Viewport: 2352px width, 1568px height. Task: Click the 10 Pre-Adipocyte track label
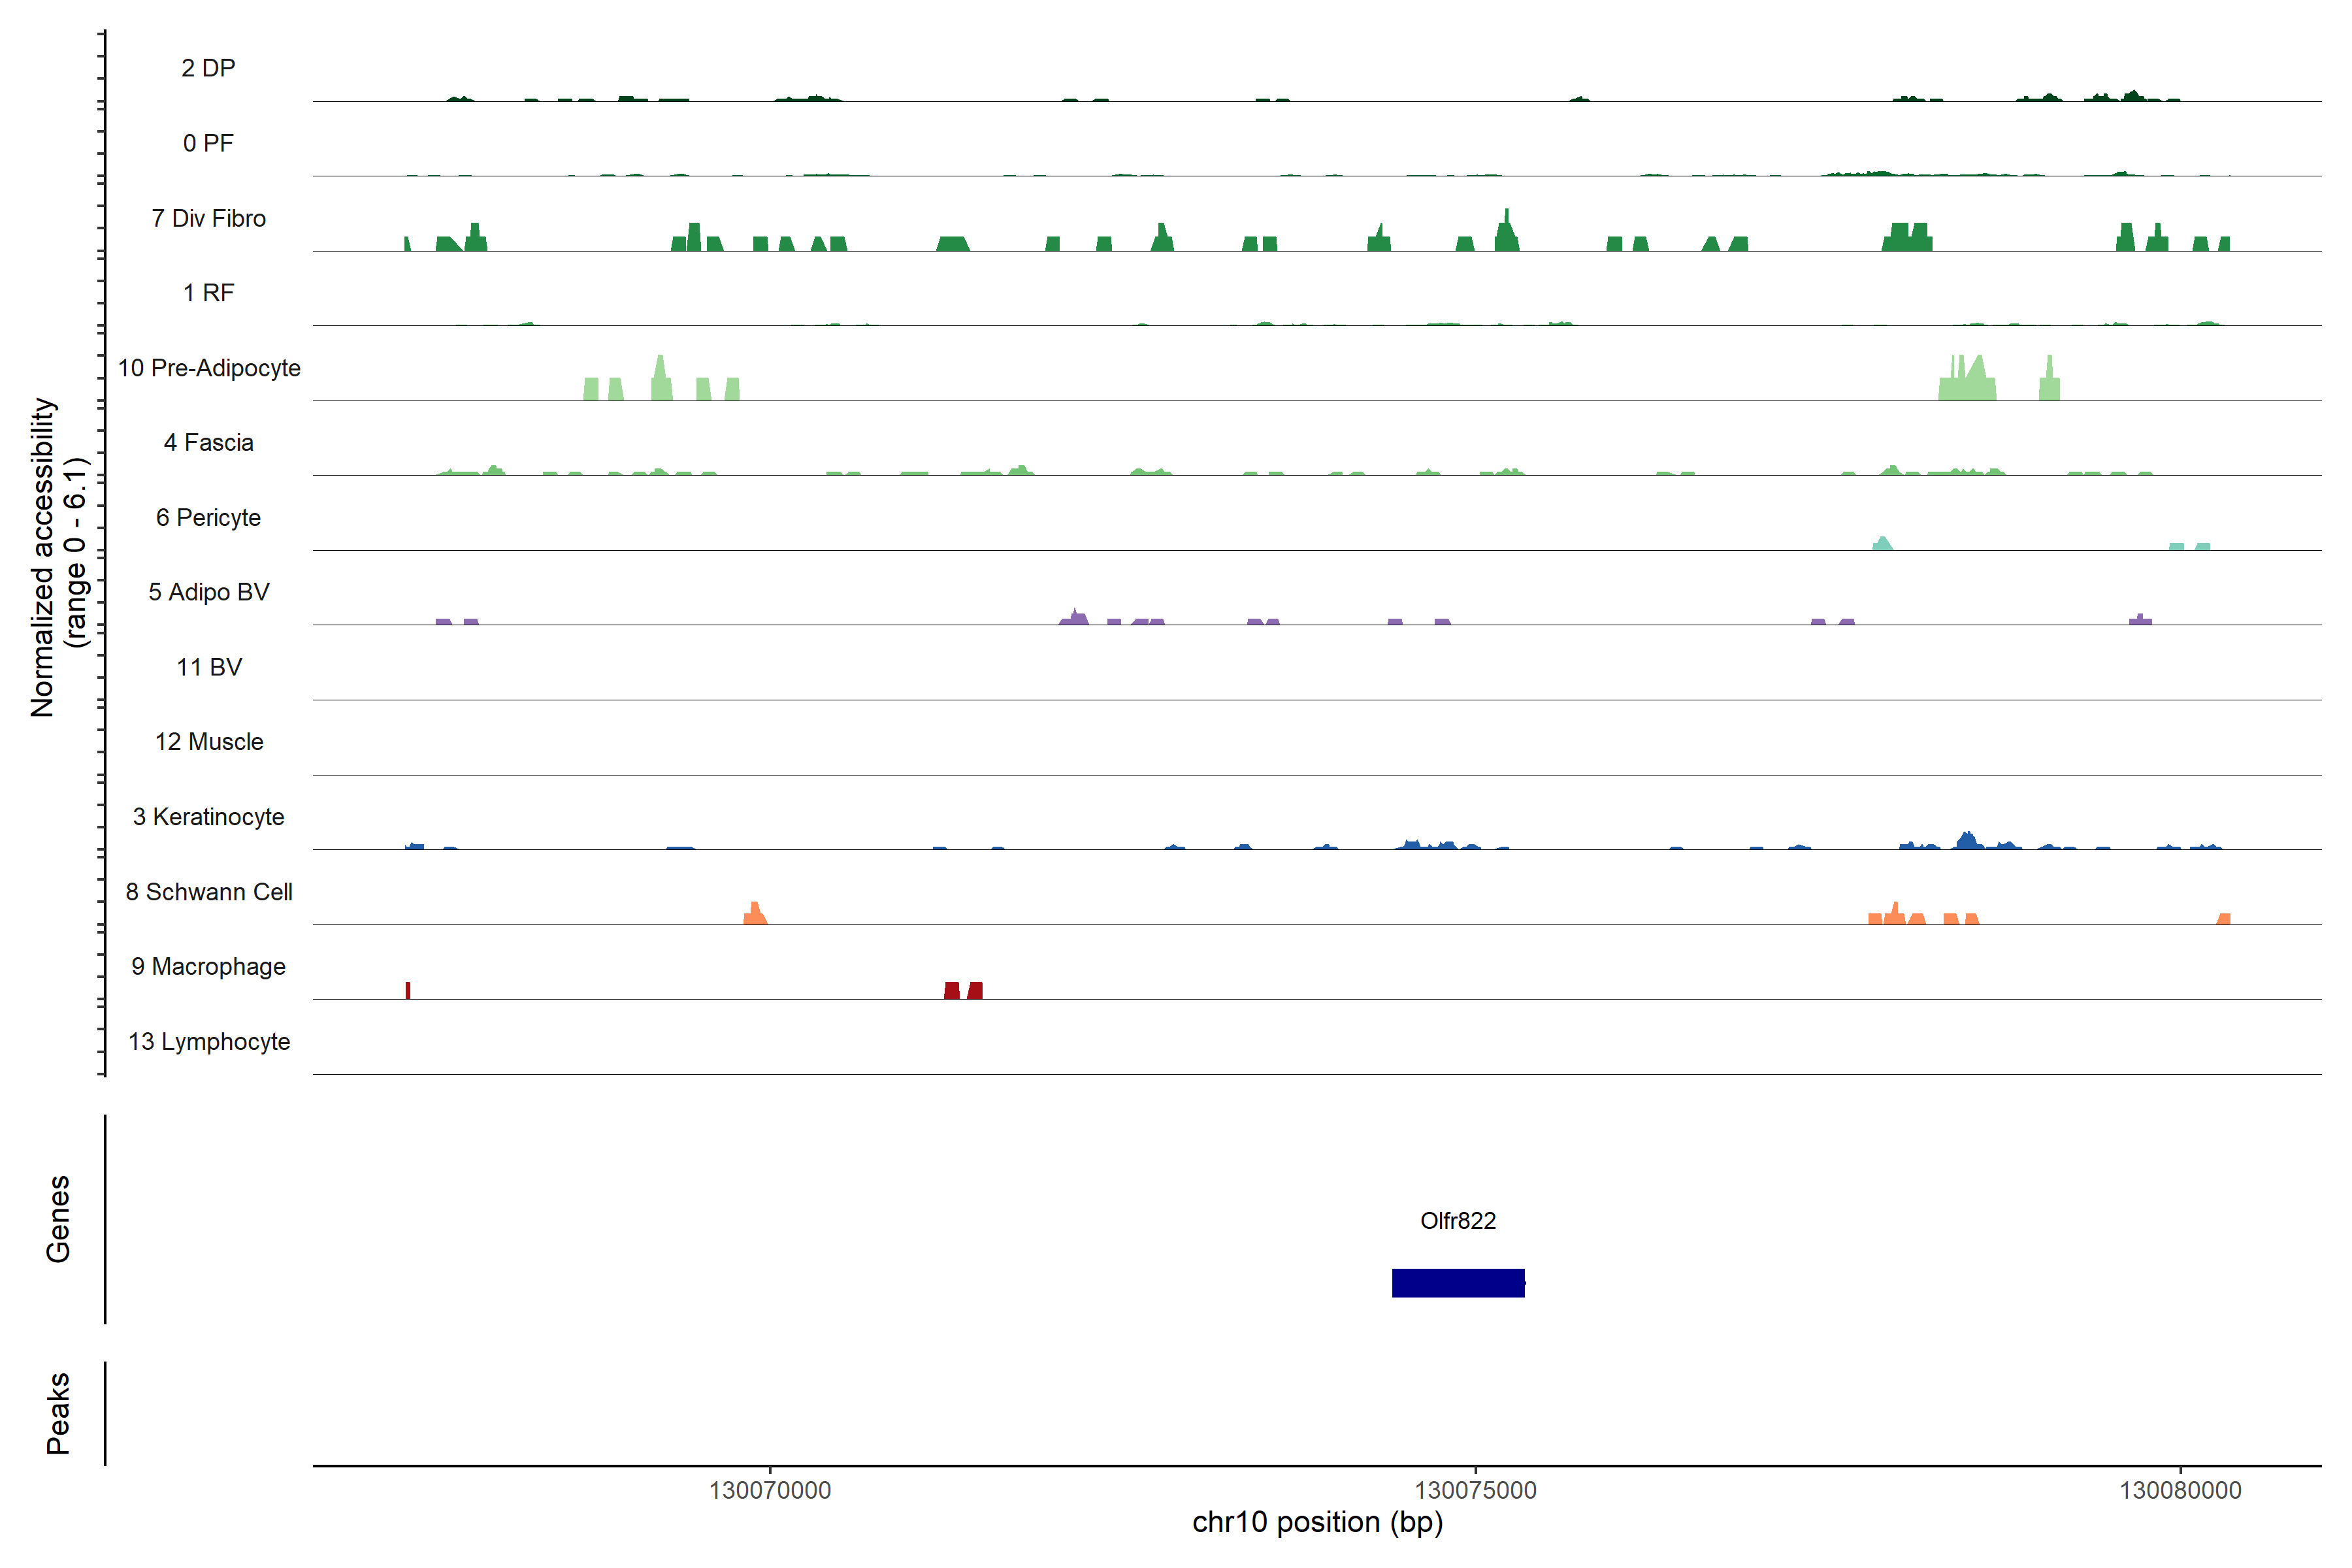tap(208, 368)
